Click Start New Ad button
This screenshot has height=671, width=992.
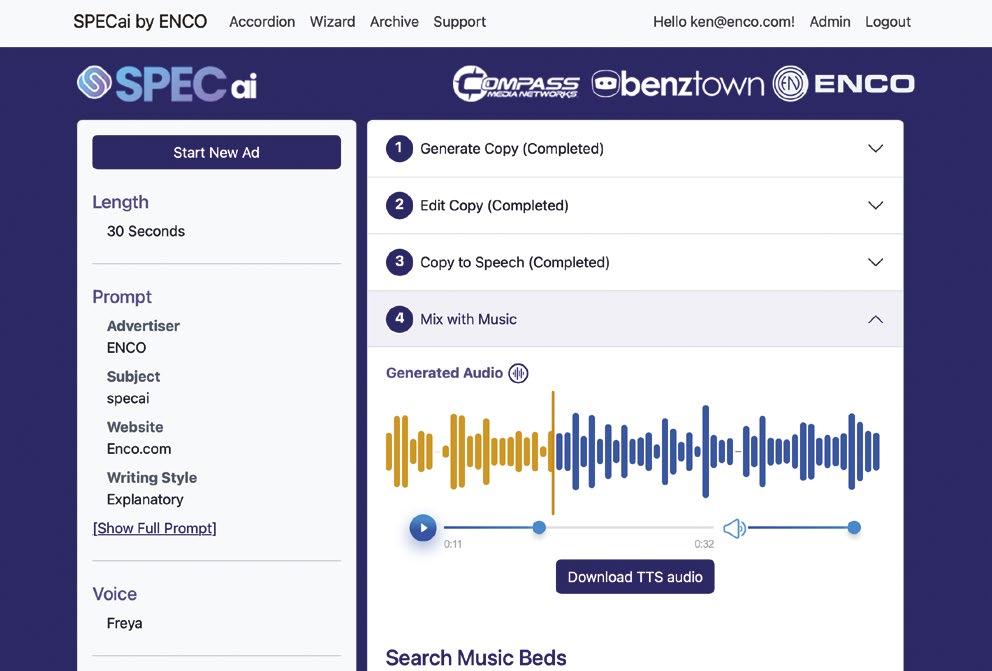[x=216, y=152]
